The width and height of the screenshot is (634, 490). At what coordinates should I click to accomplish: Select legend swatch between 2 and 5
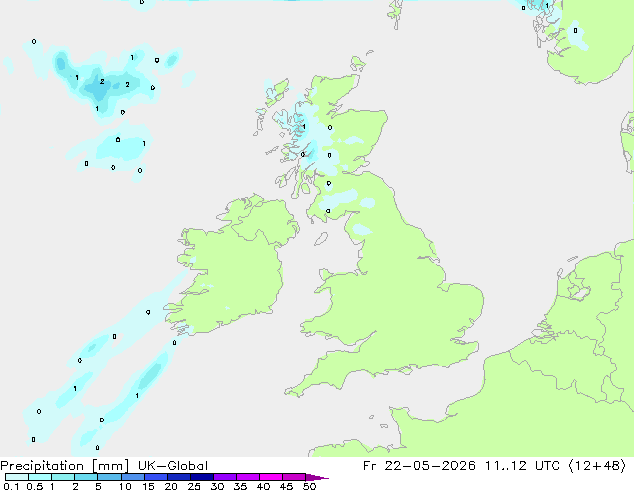(x=86, y=477)
